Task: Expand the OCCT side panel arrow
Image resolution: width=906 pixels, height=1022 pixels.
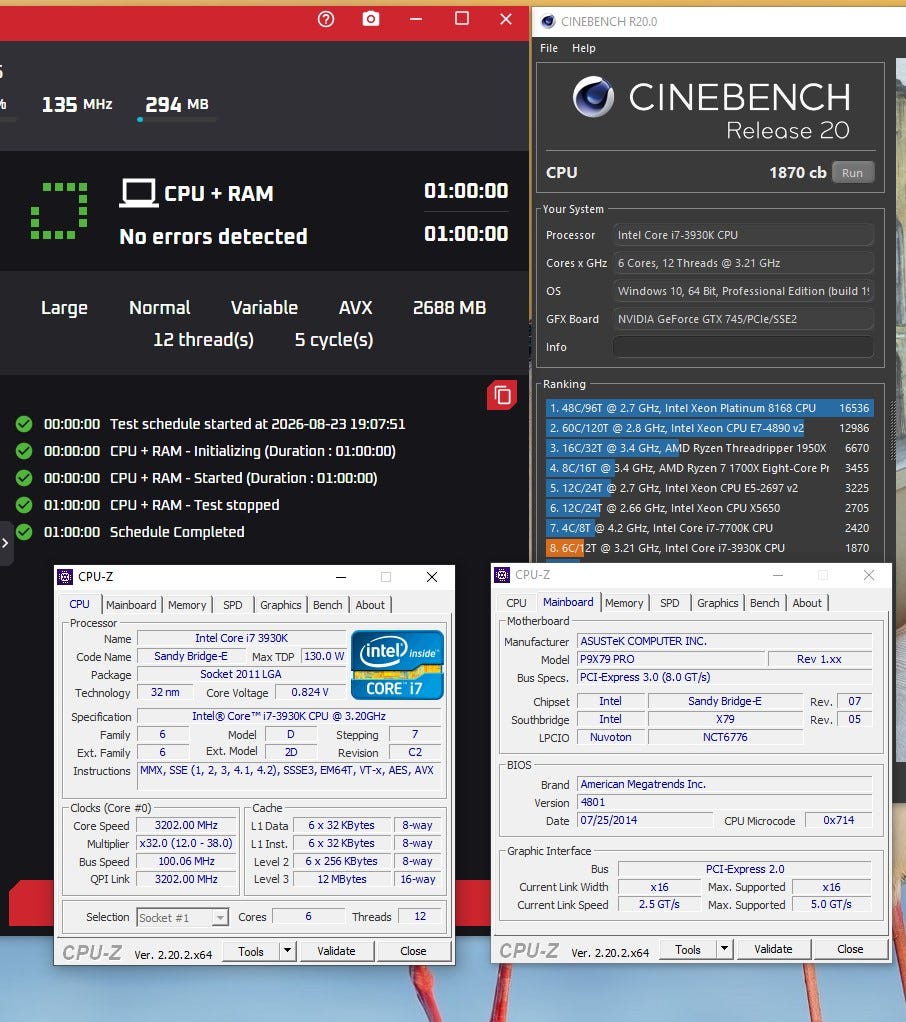Action: click(x=5, y=543)
